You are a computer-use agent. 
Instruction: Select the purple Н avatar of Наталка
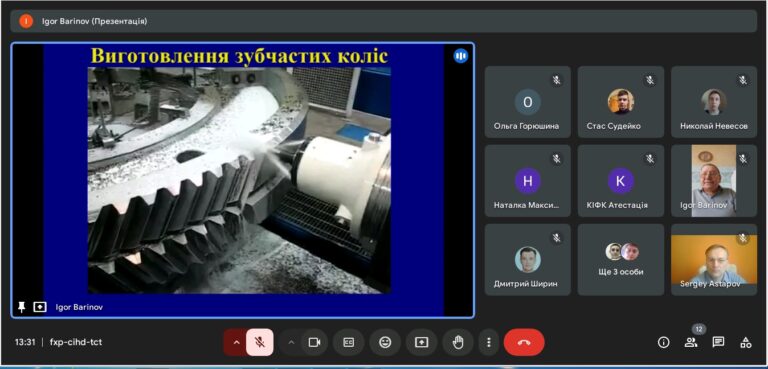(528, 181)
